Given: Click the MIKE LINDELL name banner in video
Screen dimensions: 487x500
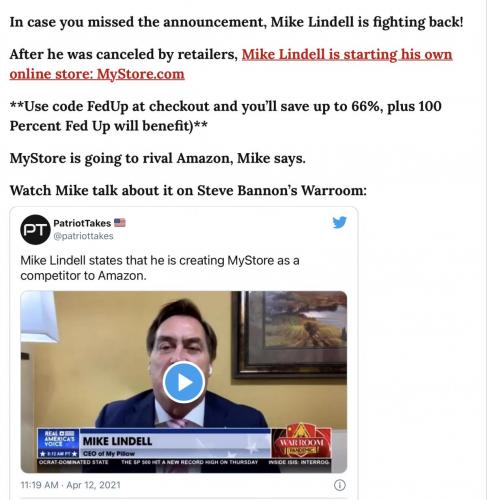Looking at the screenshot, I should pos(175,441).
